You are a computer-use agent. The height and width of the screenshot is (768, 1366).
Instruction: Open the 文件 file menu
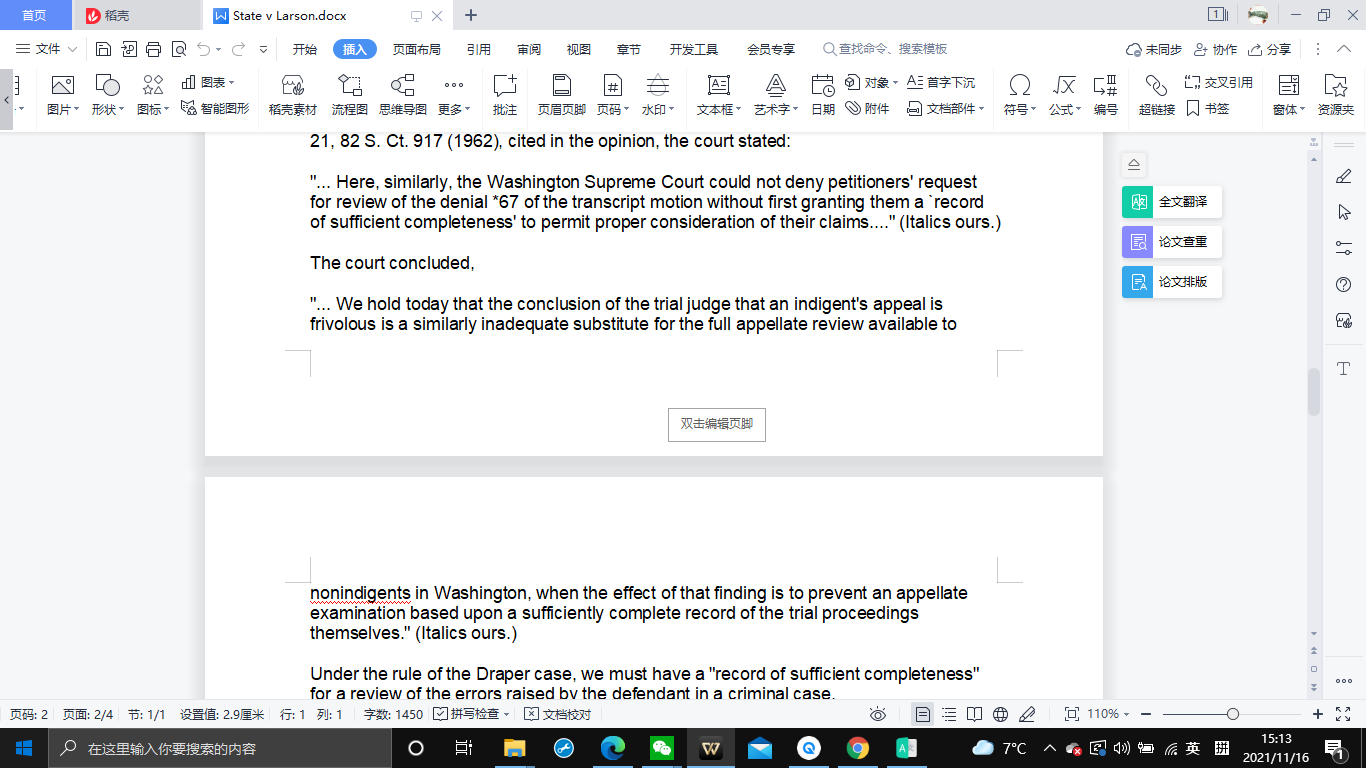(x=47, y=49)
